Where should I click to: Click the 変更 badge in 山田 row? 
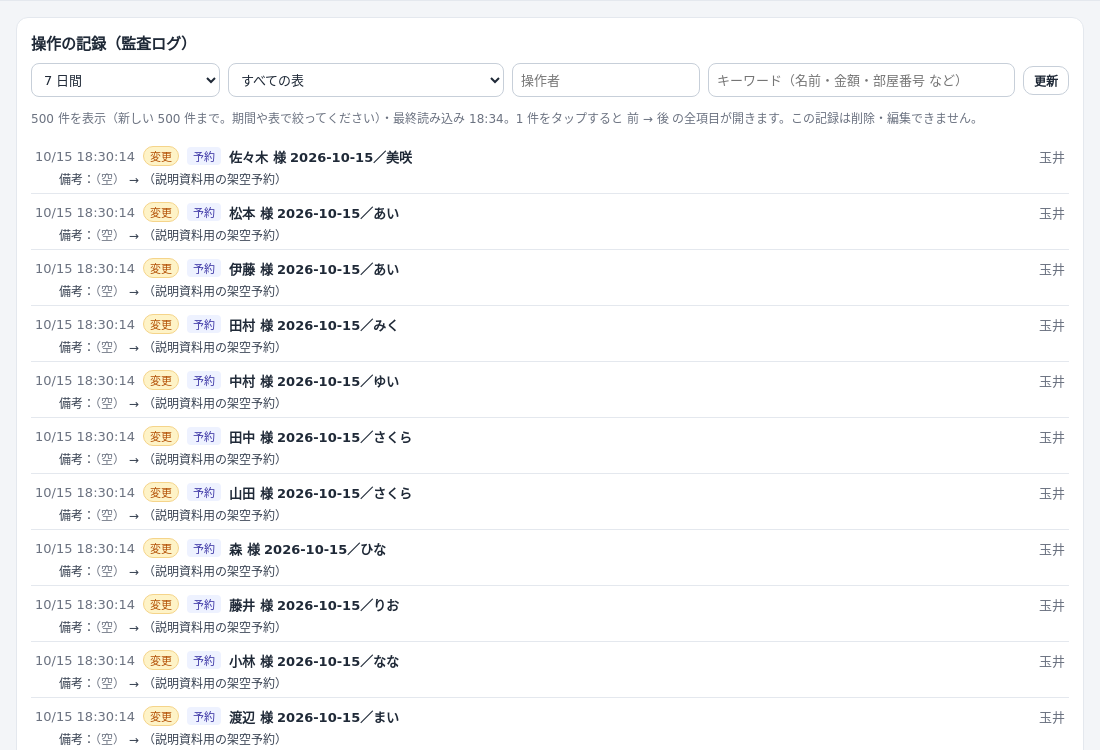[161, 493]
